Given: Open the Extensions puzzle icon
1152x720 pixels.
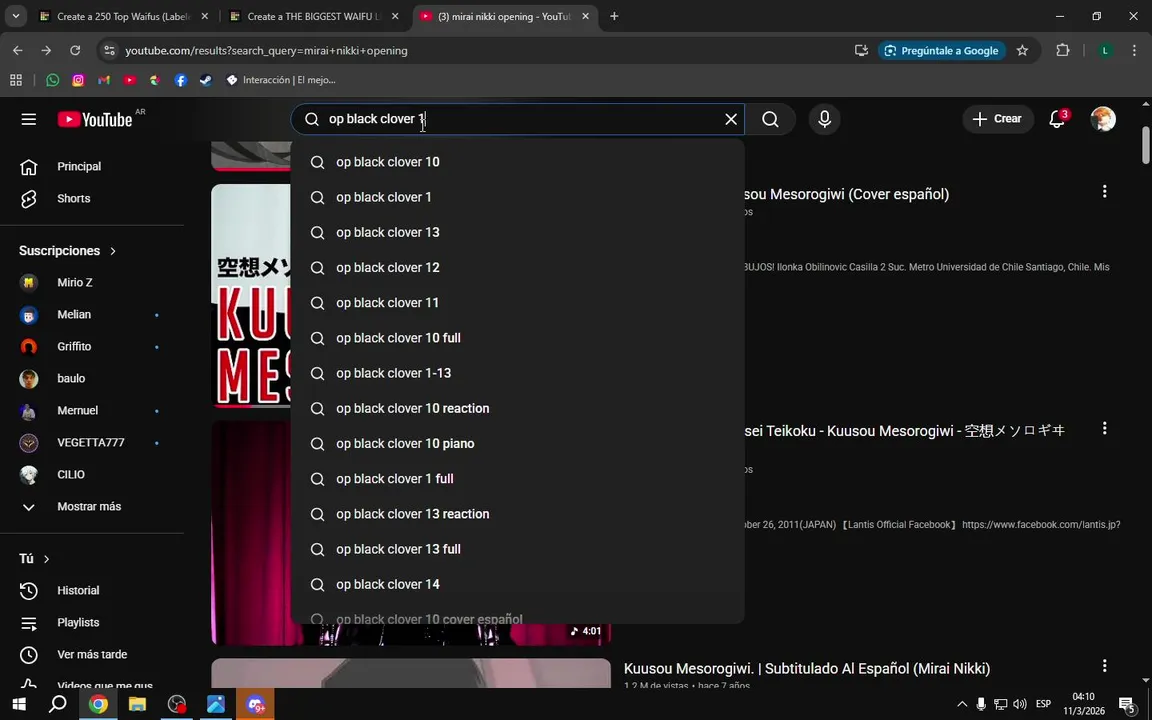Looking at the screenshot, I should click(1062, 51).
